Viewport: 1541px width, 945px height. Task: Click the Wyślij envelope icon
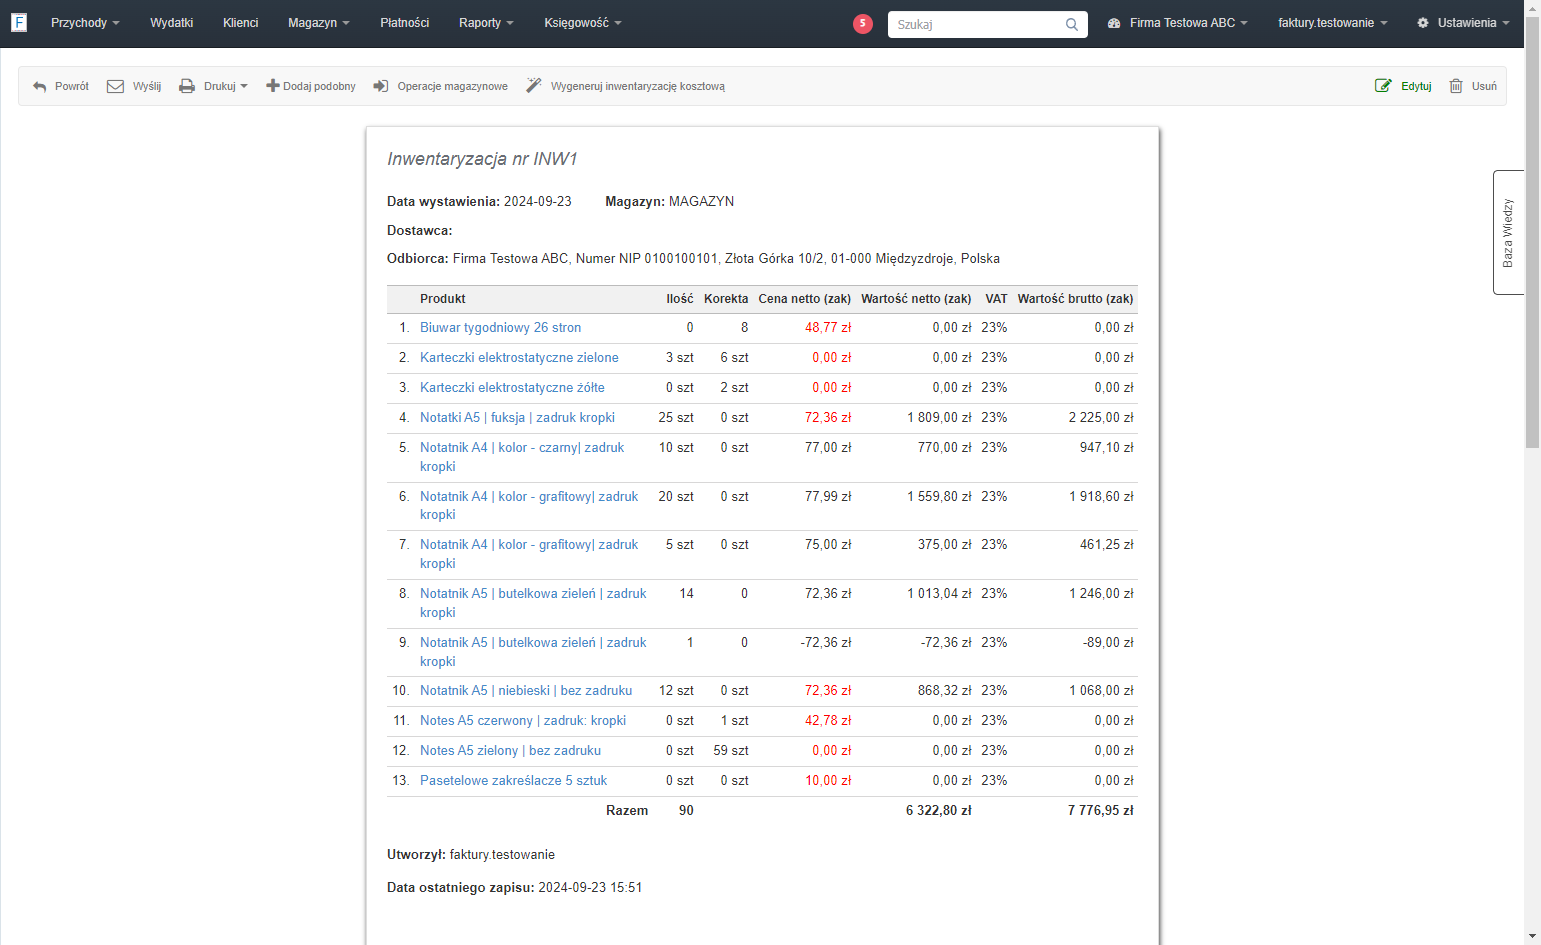(x=115, y=86)
